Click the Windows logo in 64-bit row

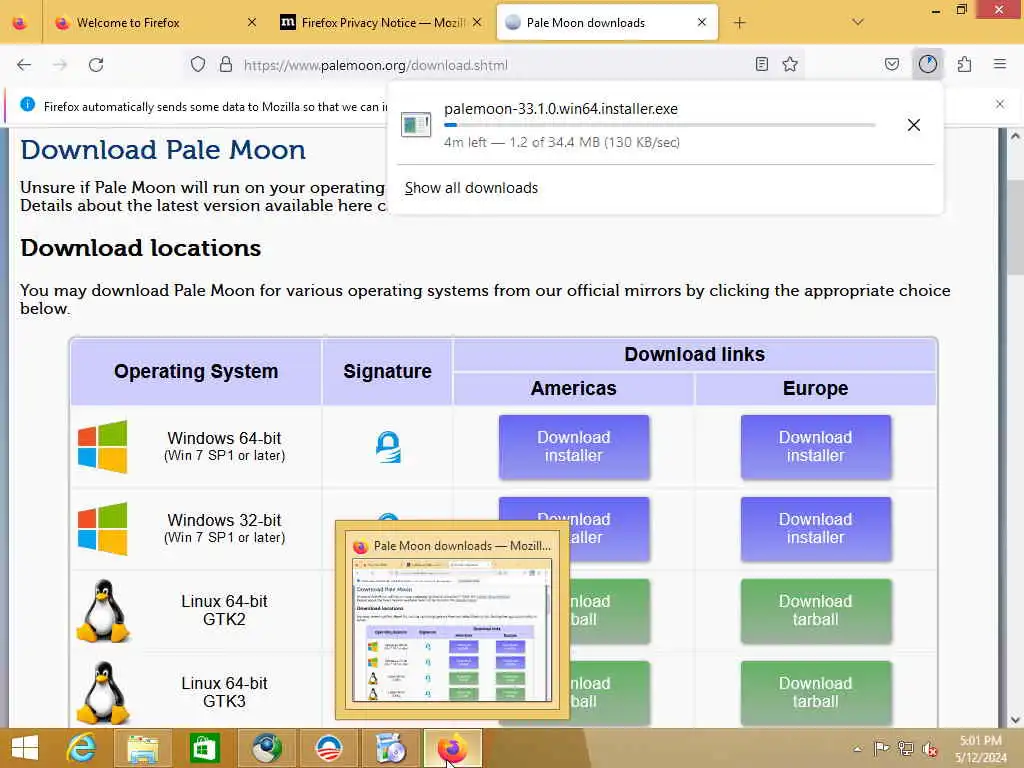tap(103, 447)
